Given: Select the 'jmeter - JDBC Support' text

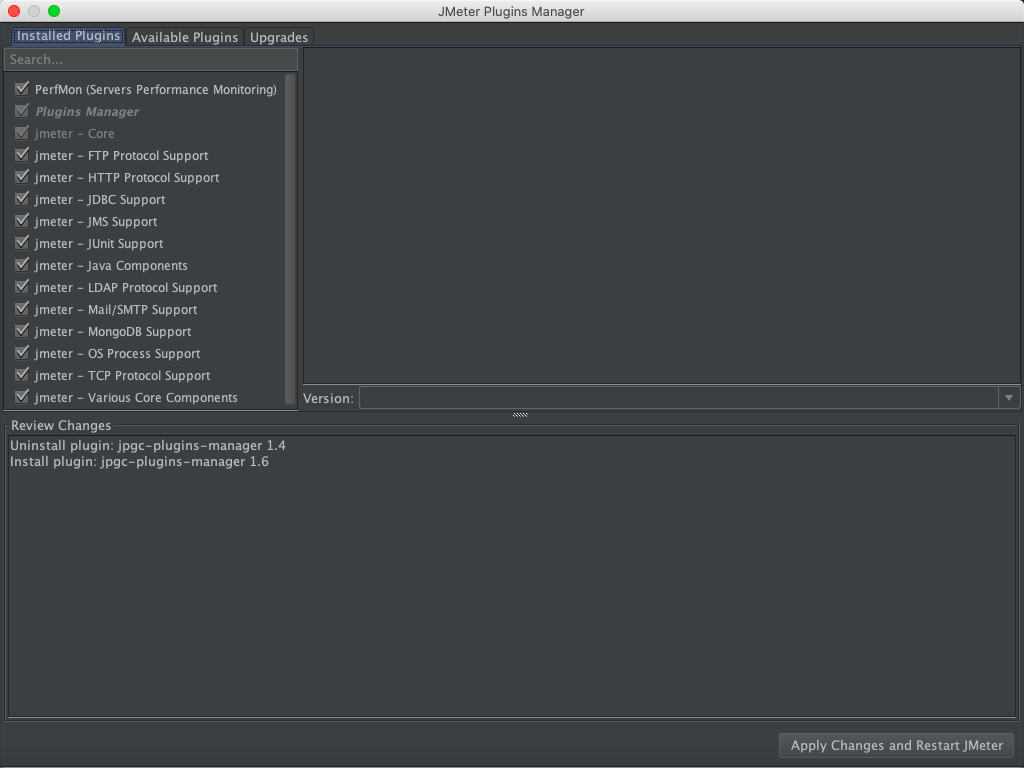Looking at the screenshot, I should tap(100, 200).
